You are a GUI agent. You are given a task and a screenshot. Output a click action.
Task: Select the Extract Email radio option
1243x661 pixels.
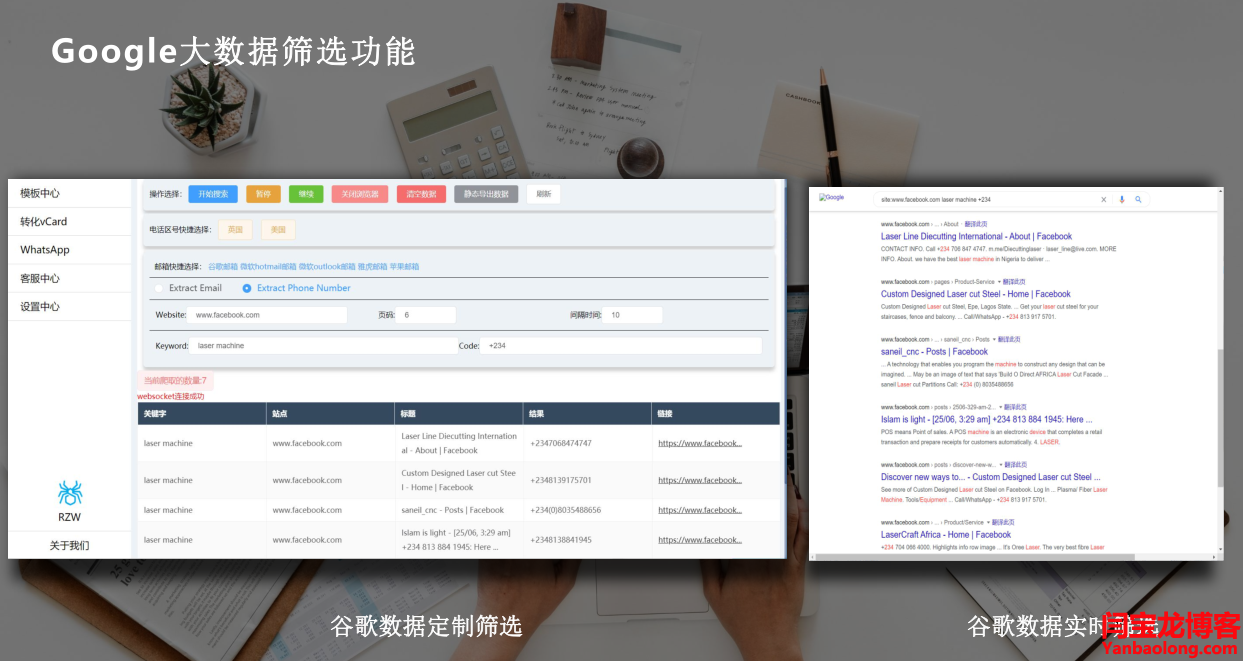coord(158,288)
